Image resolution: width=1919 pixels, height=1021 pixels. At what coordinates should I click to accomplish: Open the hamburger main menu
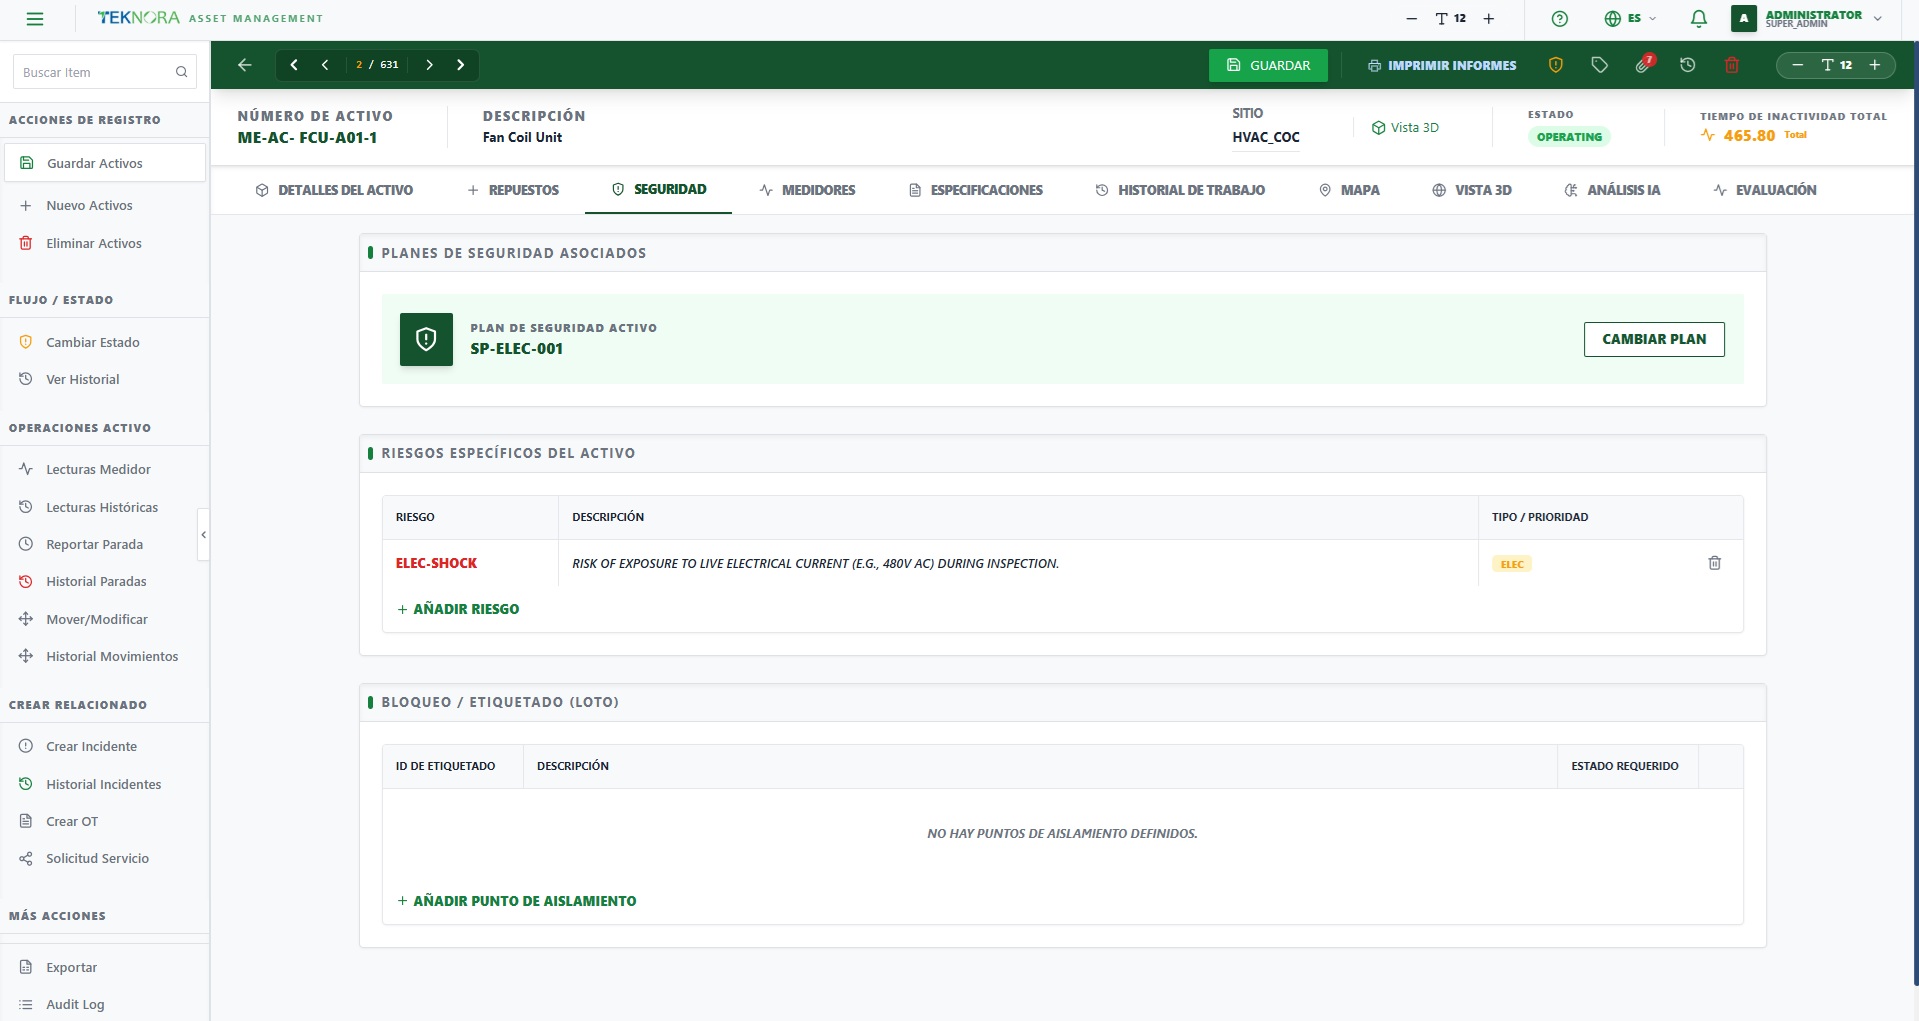(x=35, y=18)
